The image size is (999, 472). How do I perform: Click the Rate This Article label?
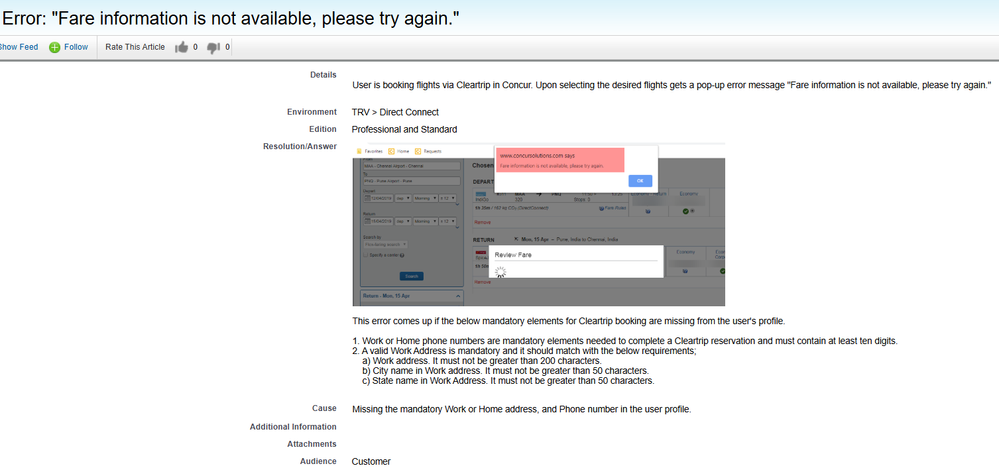135,47
